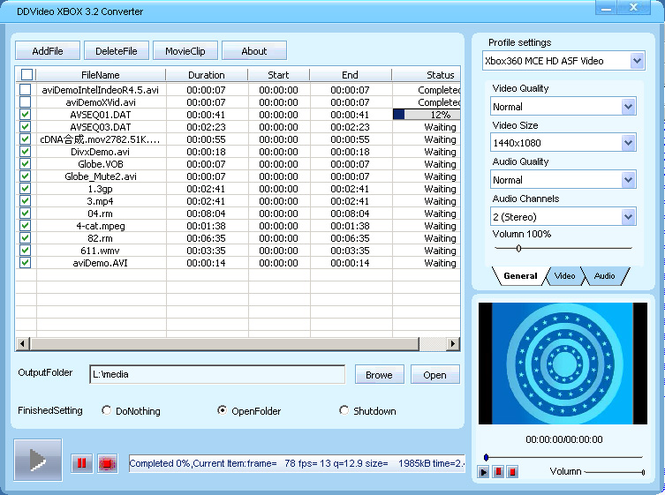The height and width of the screenshot is (495, 665).
Task: Click the preview video thumbnail
Action: (563, 363)
